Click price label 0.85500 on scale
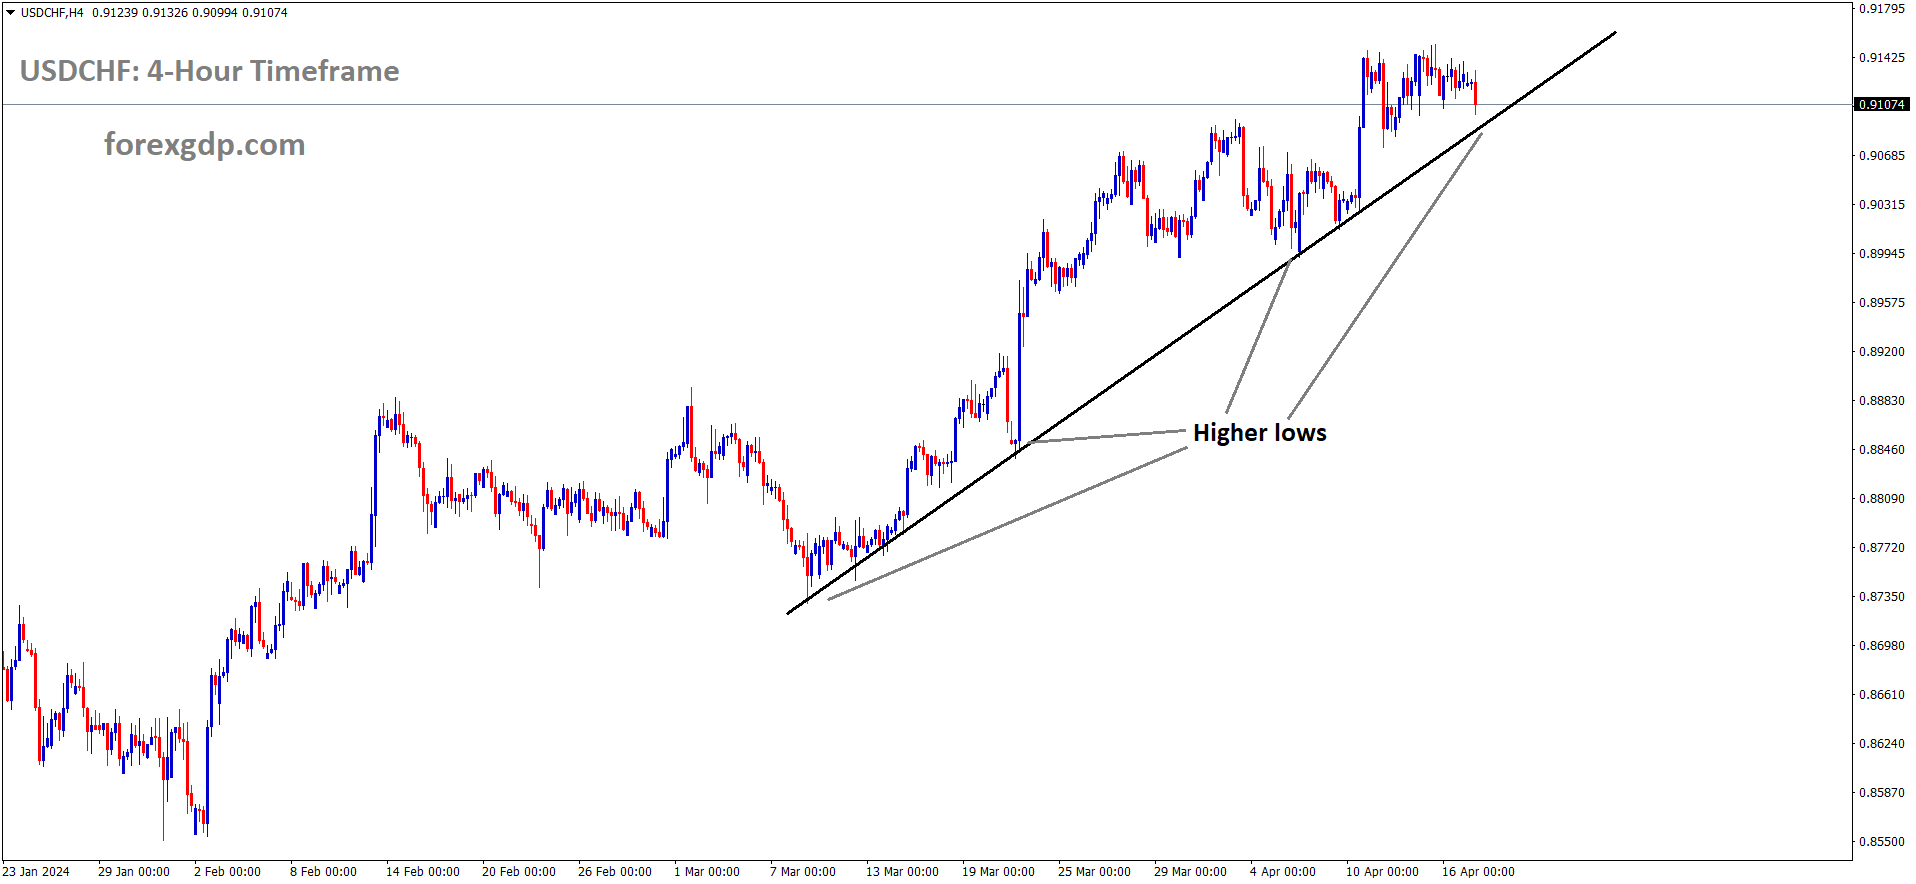The width and height of the screenshot is (1916, 884). click(1881, 842)
